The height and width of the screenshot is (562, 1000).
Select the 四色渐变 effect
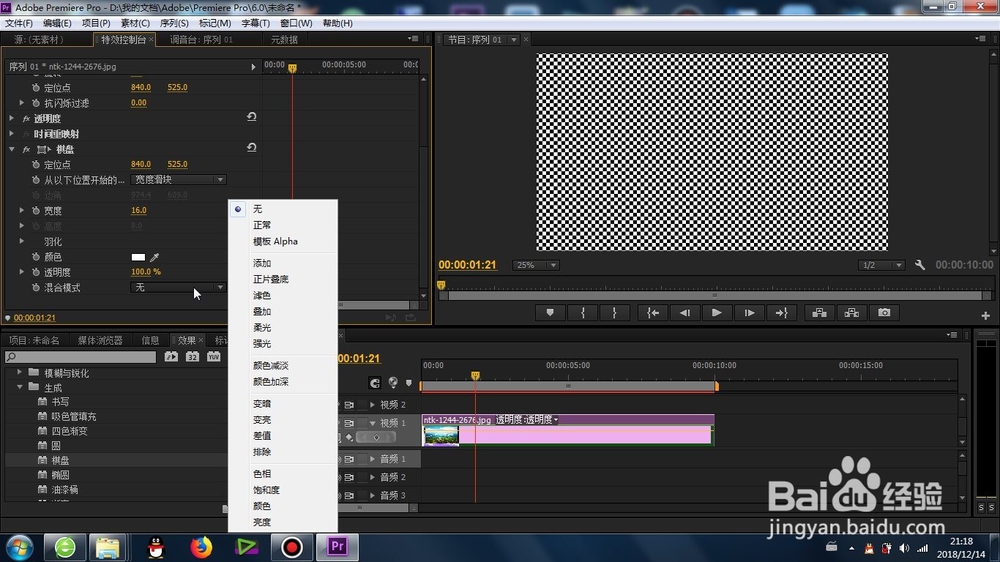69,431
